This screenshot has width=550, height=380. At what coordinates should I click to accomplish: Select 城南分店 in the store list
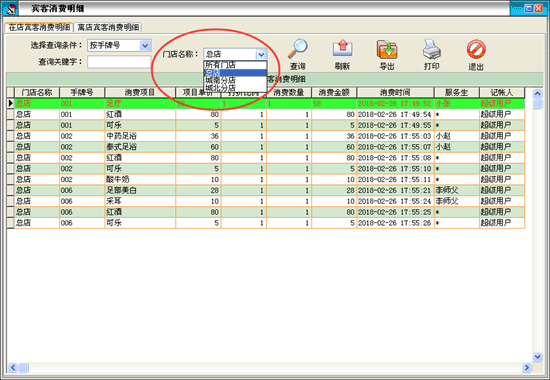(235, 80)
